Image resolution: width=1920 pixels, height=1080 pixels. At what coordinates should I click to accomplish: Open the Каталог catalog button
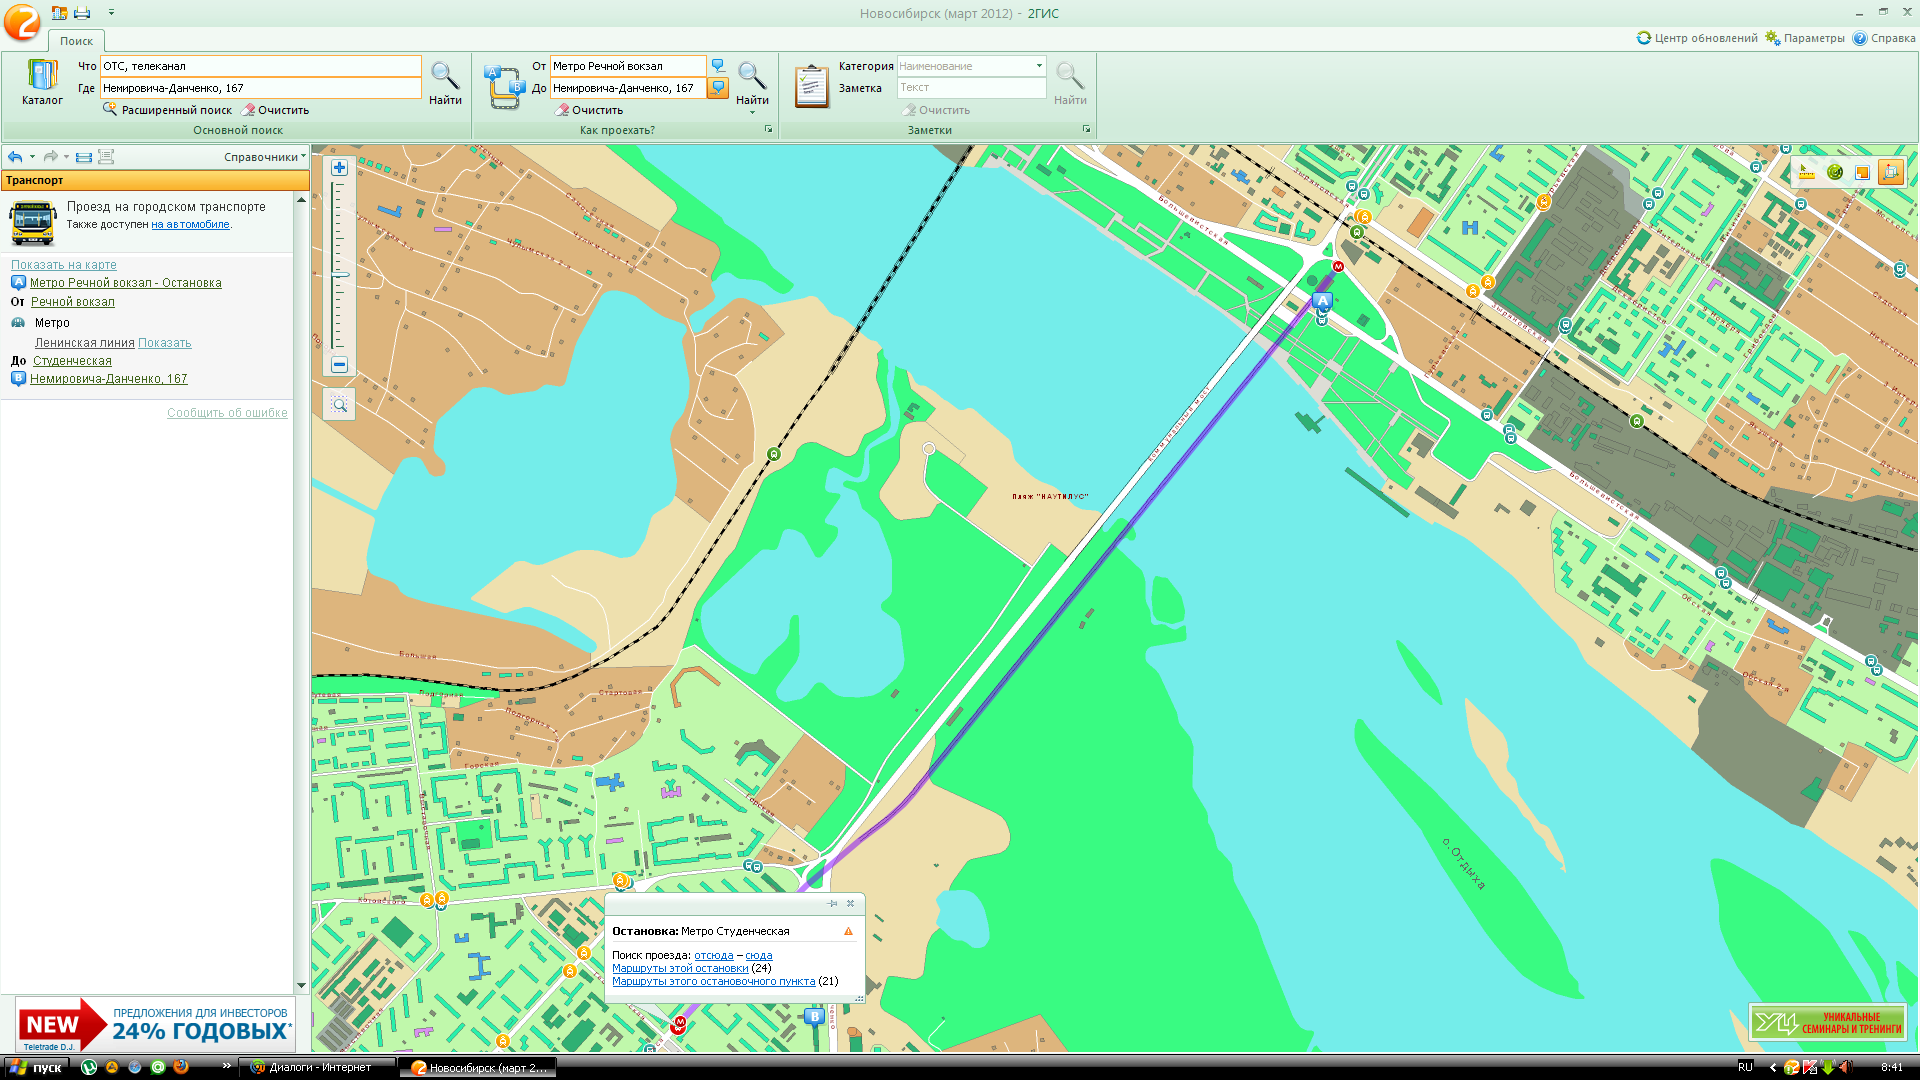[42, 82]
